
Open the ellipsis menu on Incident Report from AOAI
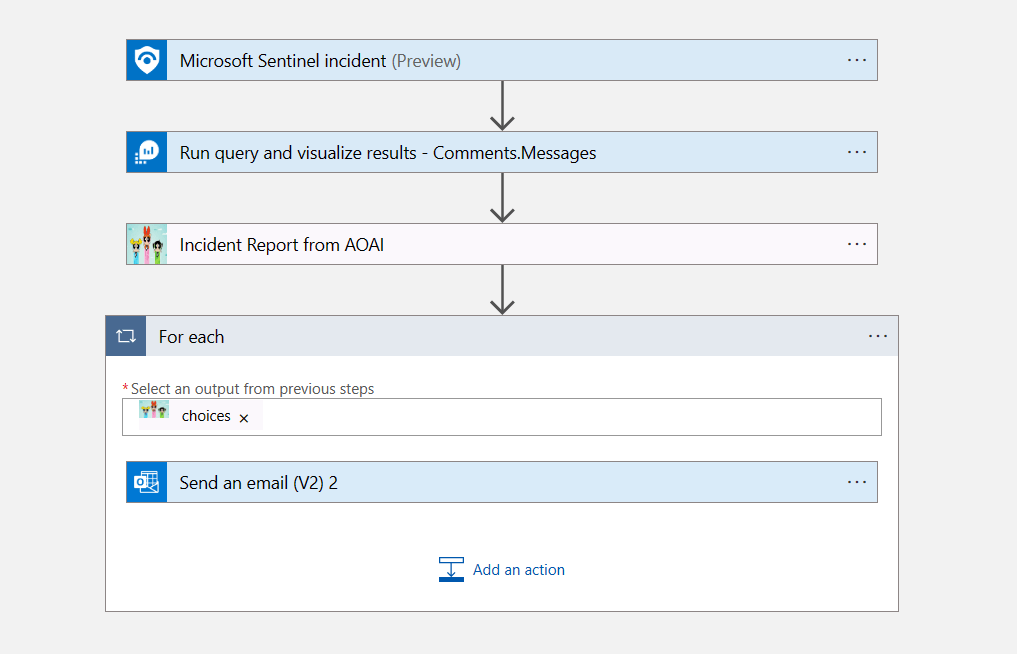(x=857, y=244)
